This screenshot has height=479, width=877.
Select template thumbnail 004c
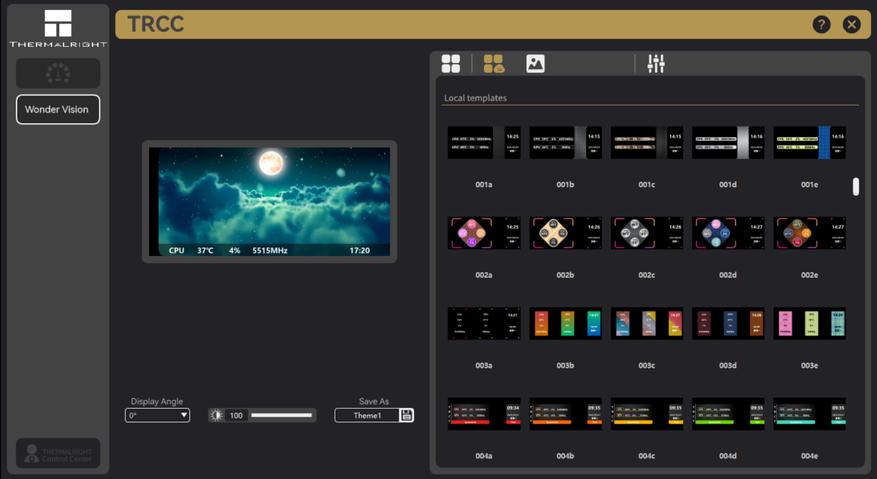[647, 414]
